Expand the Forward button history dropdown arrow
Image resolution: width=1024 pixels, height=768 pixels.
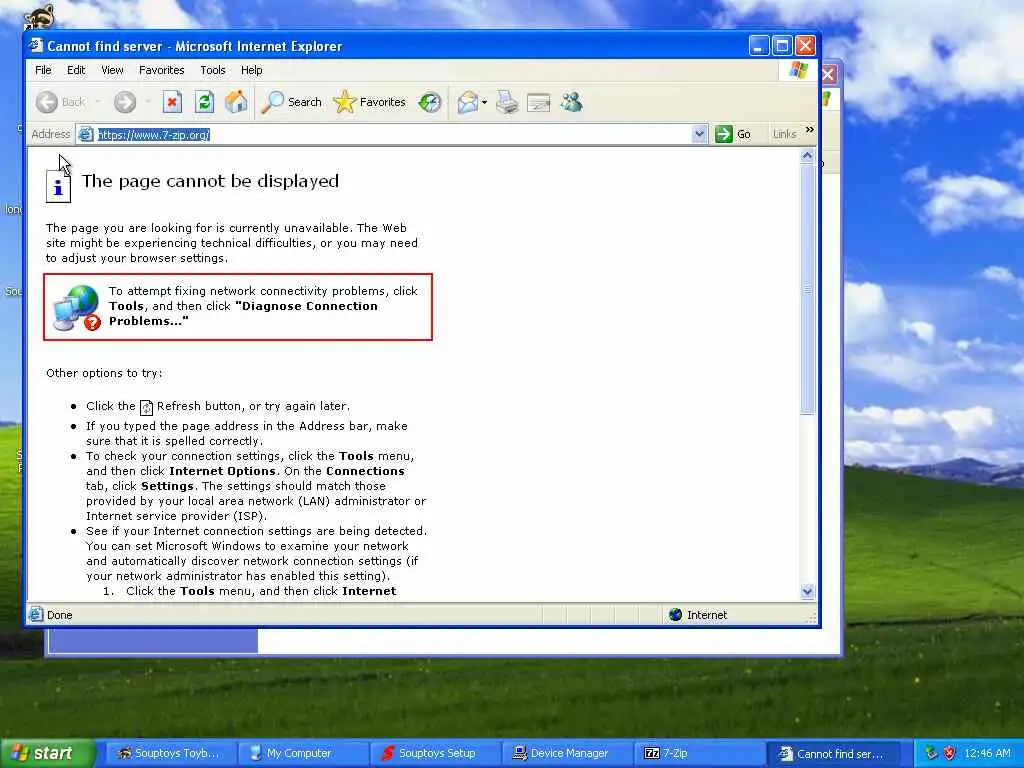click(148, 102)
